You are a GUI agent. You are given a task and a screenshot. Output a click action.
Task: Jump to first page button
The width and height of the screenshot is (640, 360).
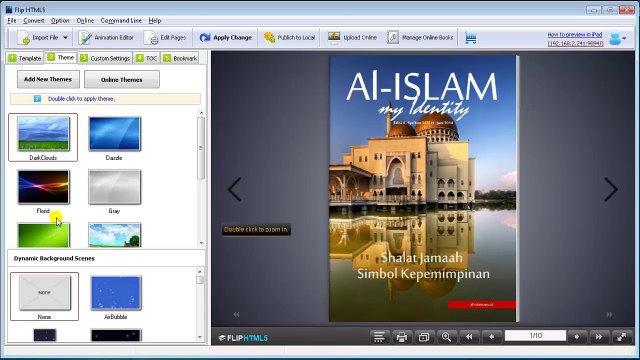(x=469, y=337)
